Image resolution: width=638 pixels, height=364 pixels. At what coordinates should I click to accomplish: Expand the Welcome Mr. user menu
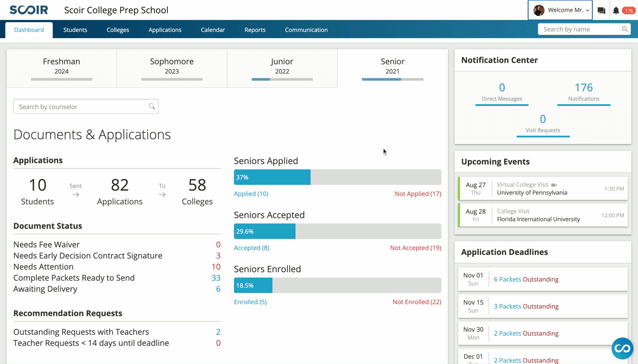tap(560, 10)
